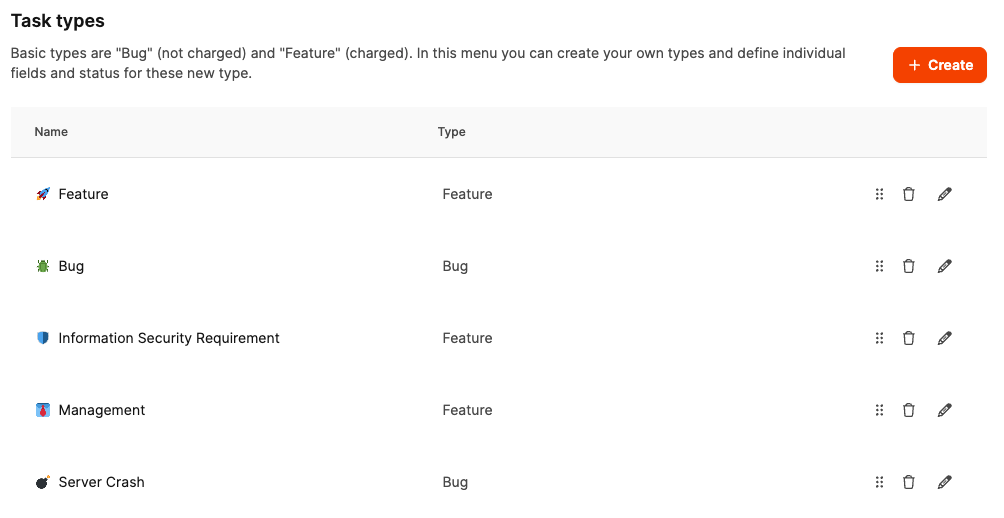Edit Information Security Requirement type
This screenshot has width=1004, height=518.
coord(944,338)
